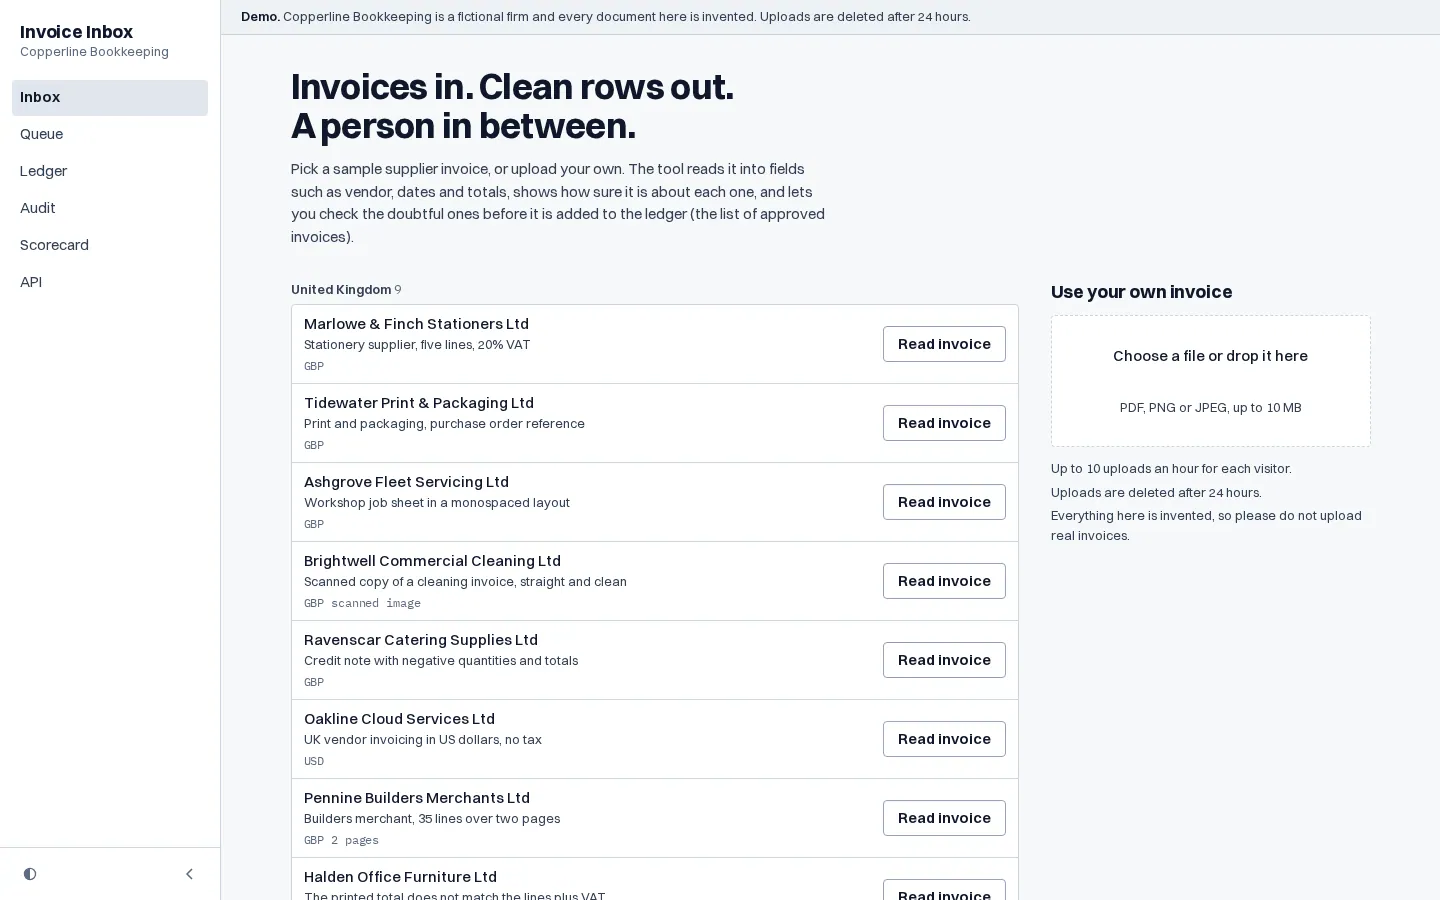This screenshot has width=1440, height=900.
Task: Read the Ashgrove Fleet Servicing invoice
Action: [944, 502]
